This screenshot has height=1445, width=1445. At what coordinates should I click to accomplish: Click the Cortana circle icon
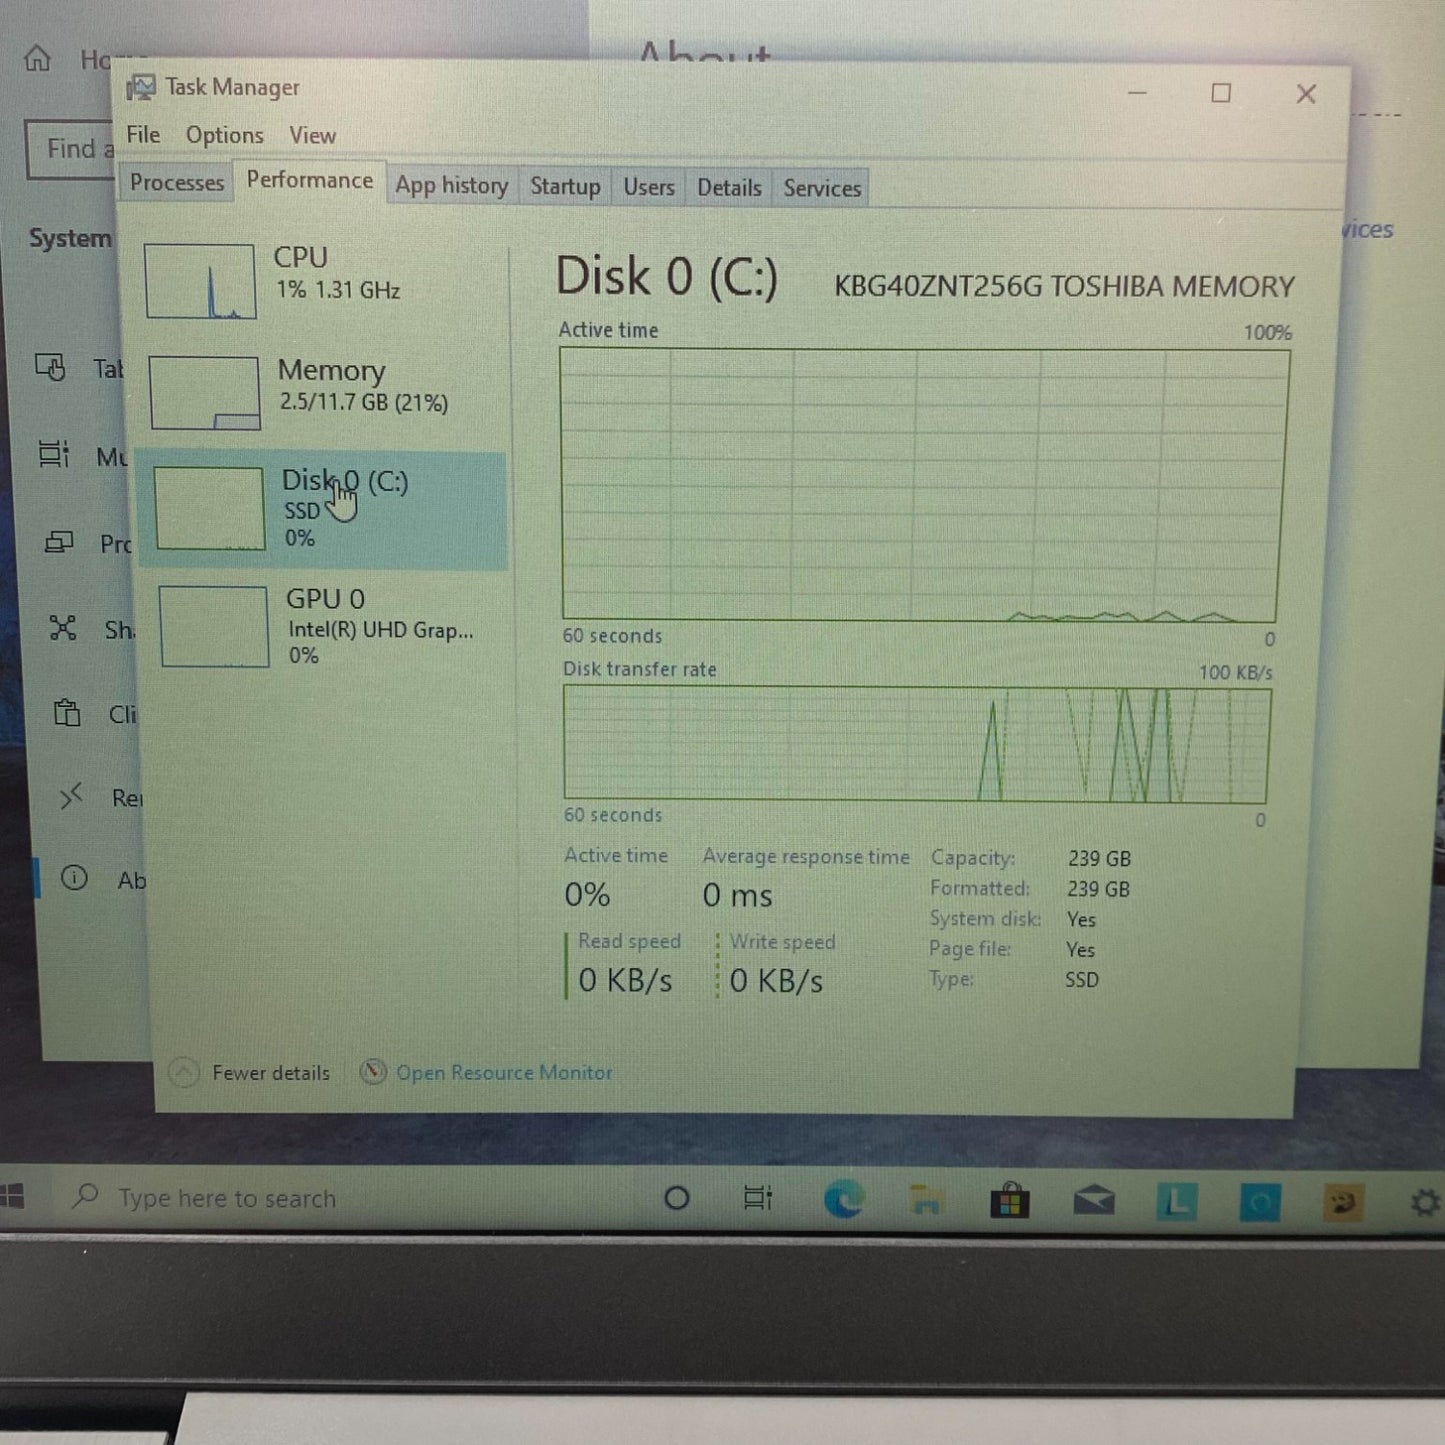(677, 1198)
